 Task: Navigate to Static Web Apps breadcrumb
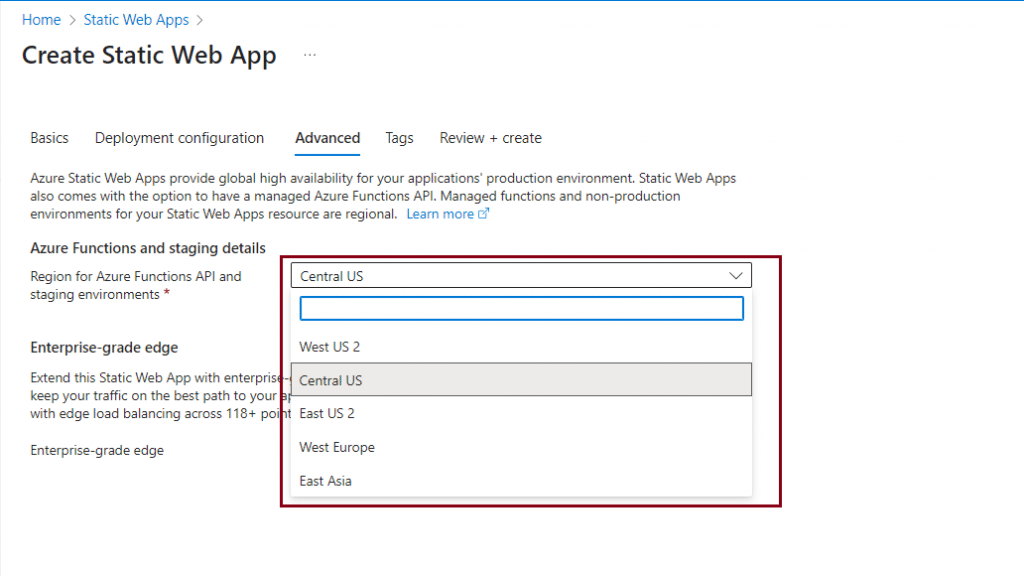(x=136, y=20)
